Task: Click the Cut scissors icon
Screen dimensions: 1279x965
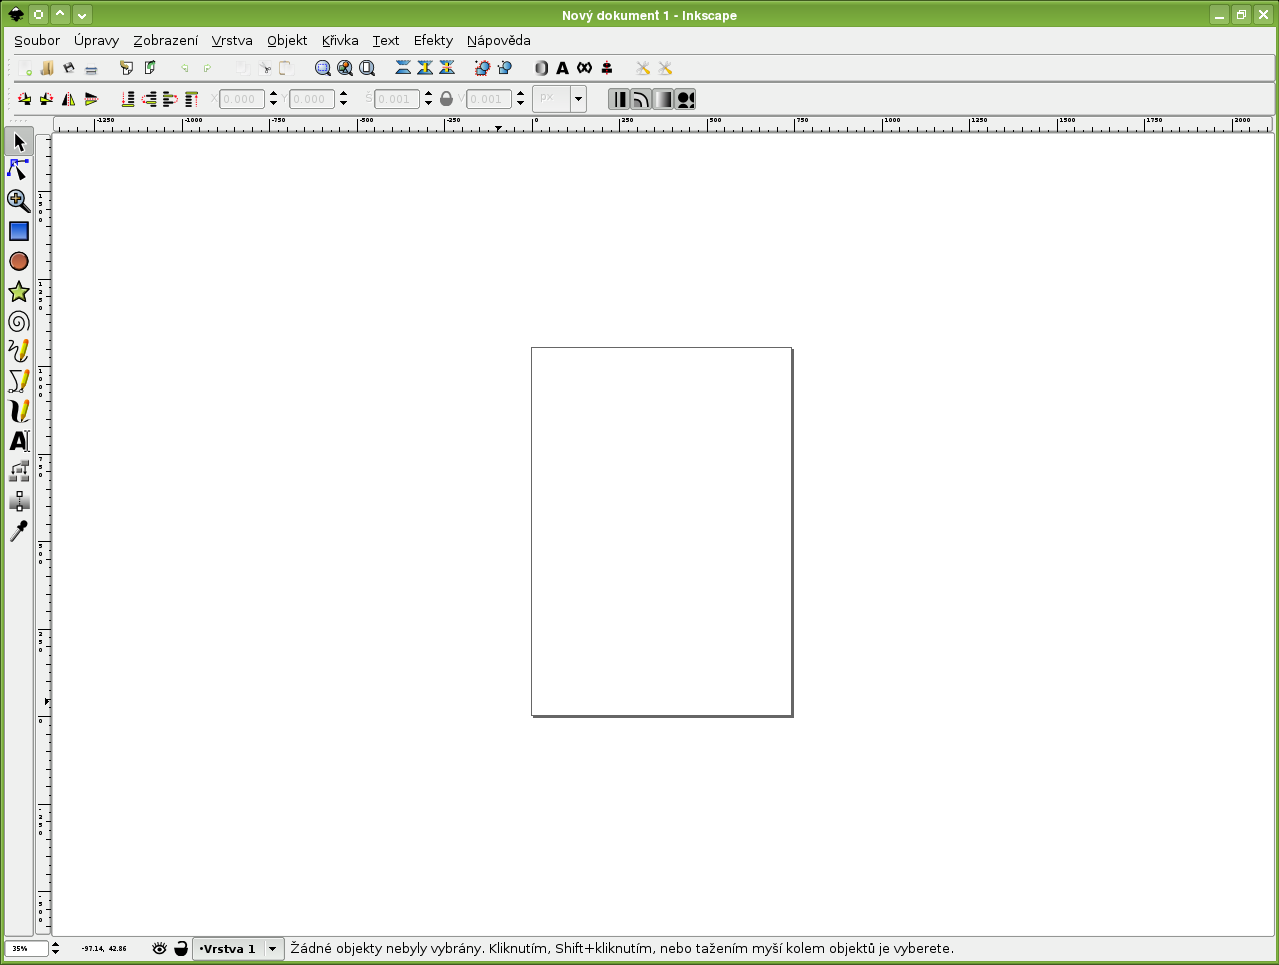Action: pyautogui.click(x=265, y=68)
